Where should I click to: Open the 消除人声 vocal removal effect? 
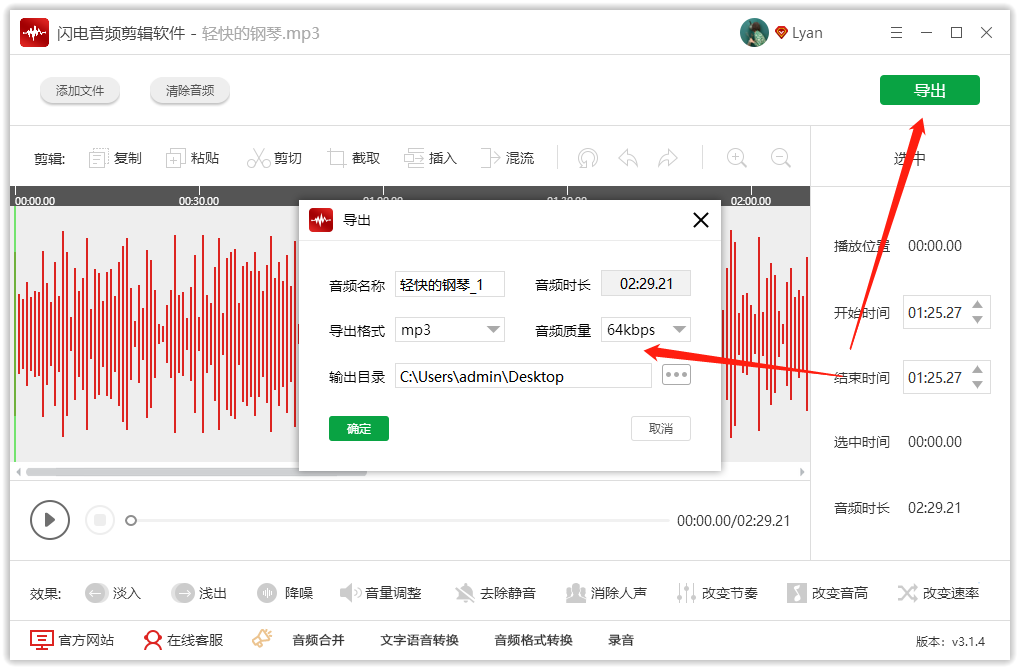(x=607, y=592)
